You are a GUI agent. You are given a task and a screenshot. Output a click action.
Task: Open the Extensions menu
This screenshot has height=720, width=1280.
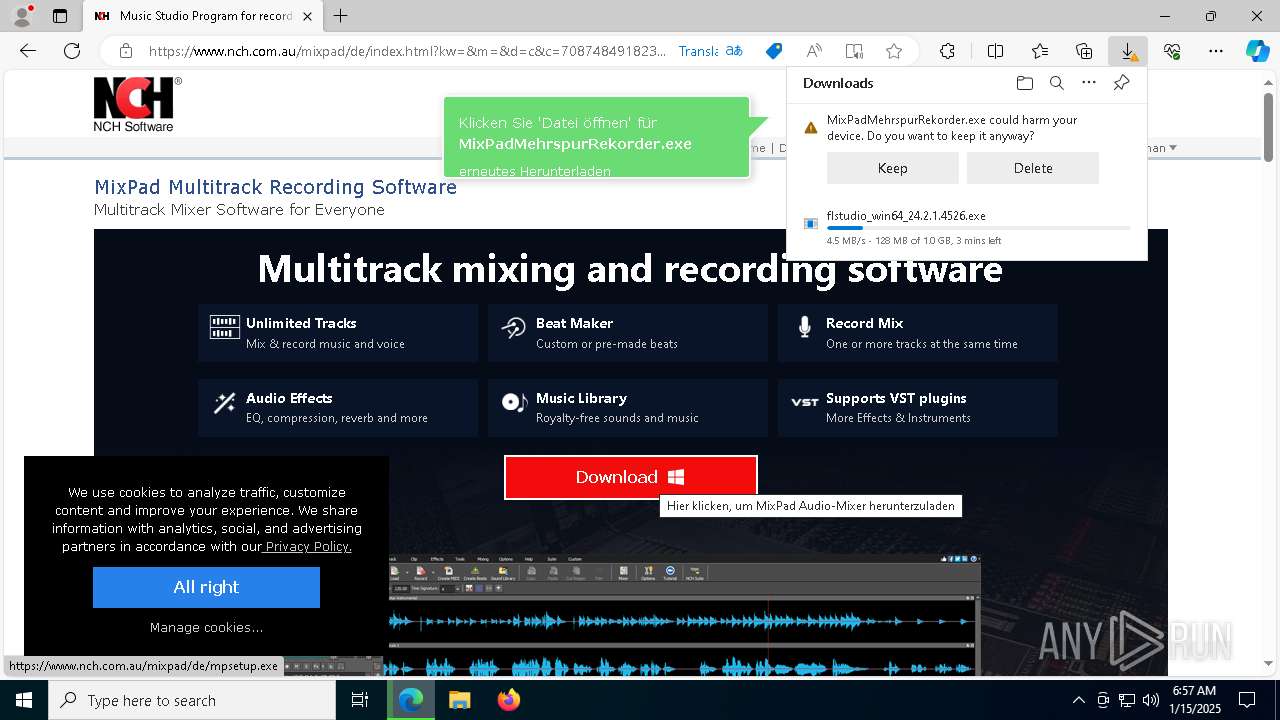[948, 51]
